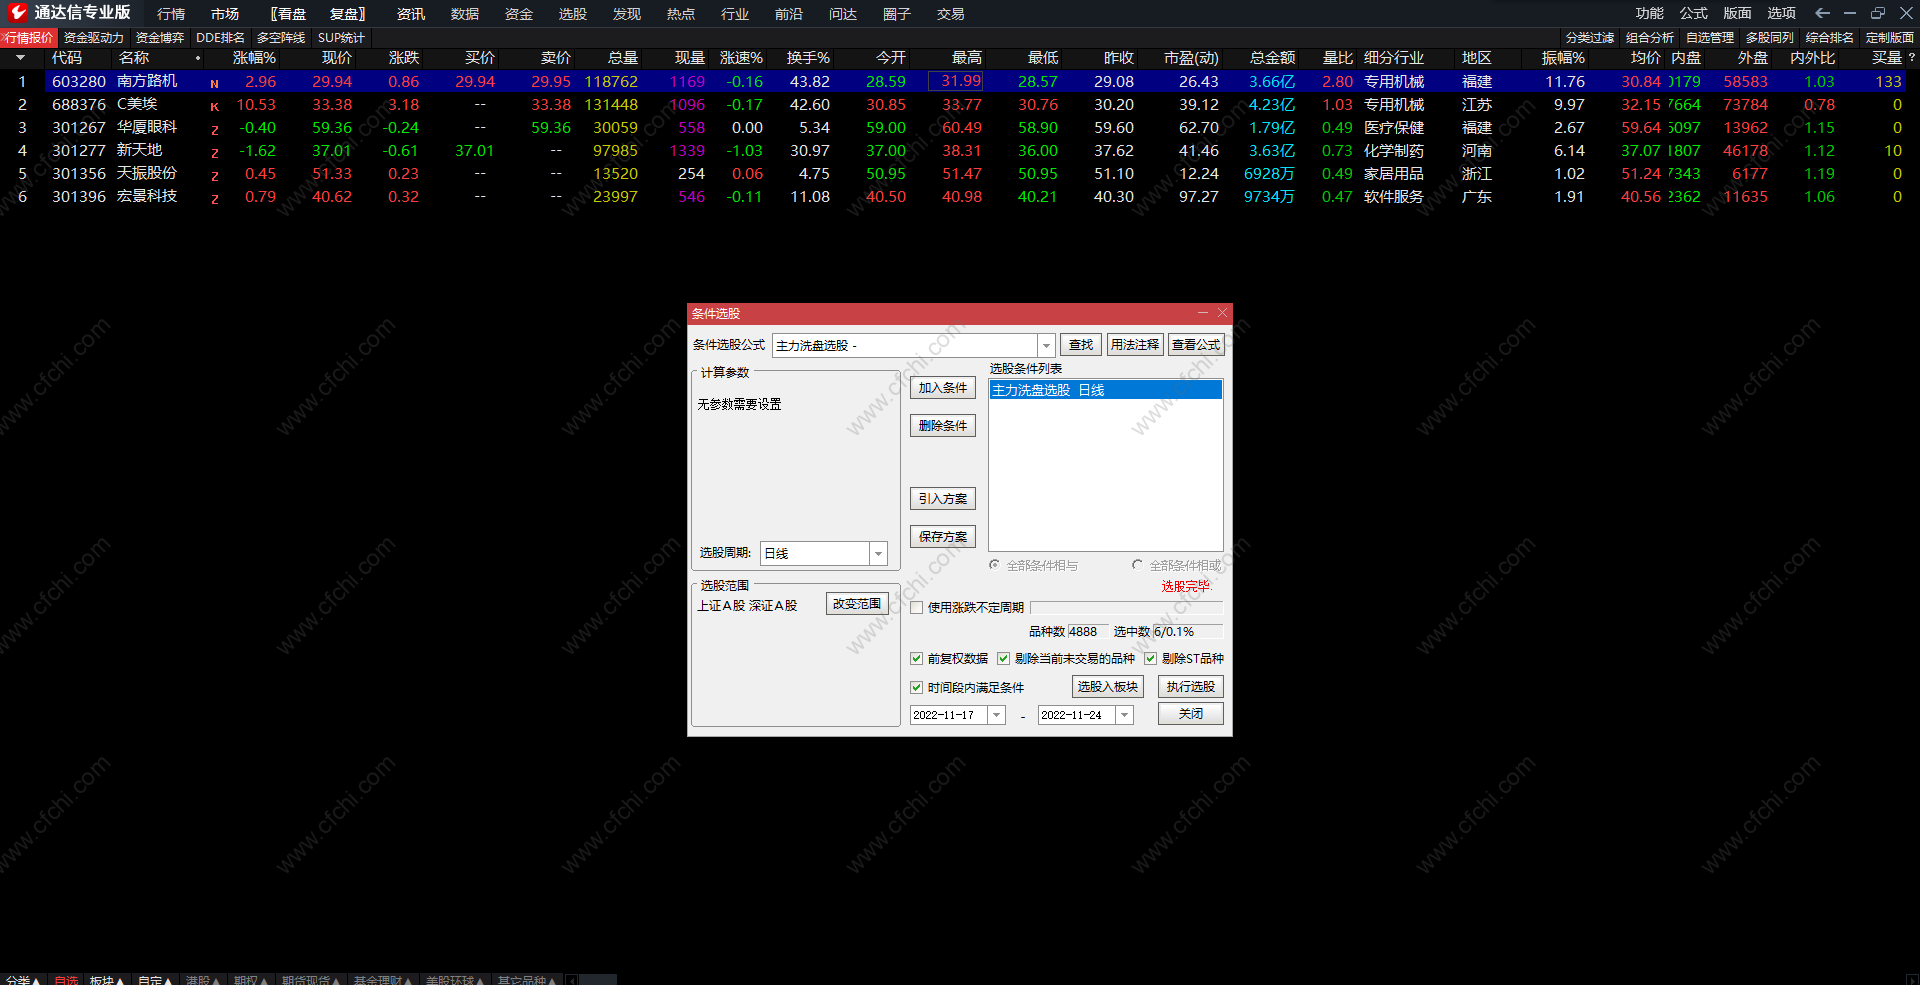The width and height of the screenshot is (1920, 985).
Task: Click the 改变范围 button
Action: click(x=857, y=604)
